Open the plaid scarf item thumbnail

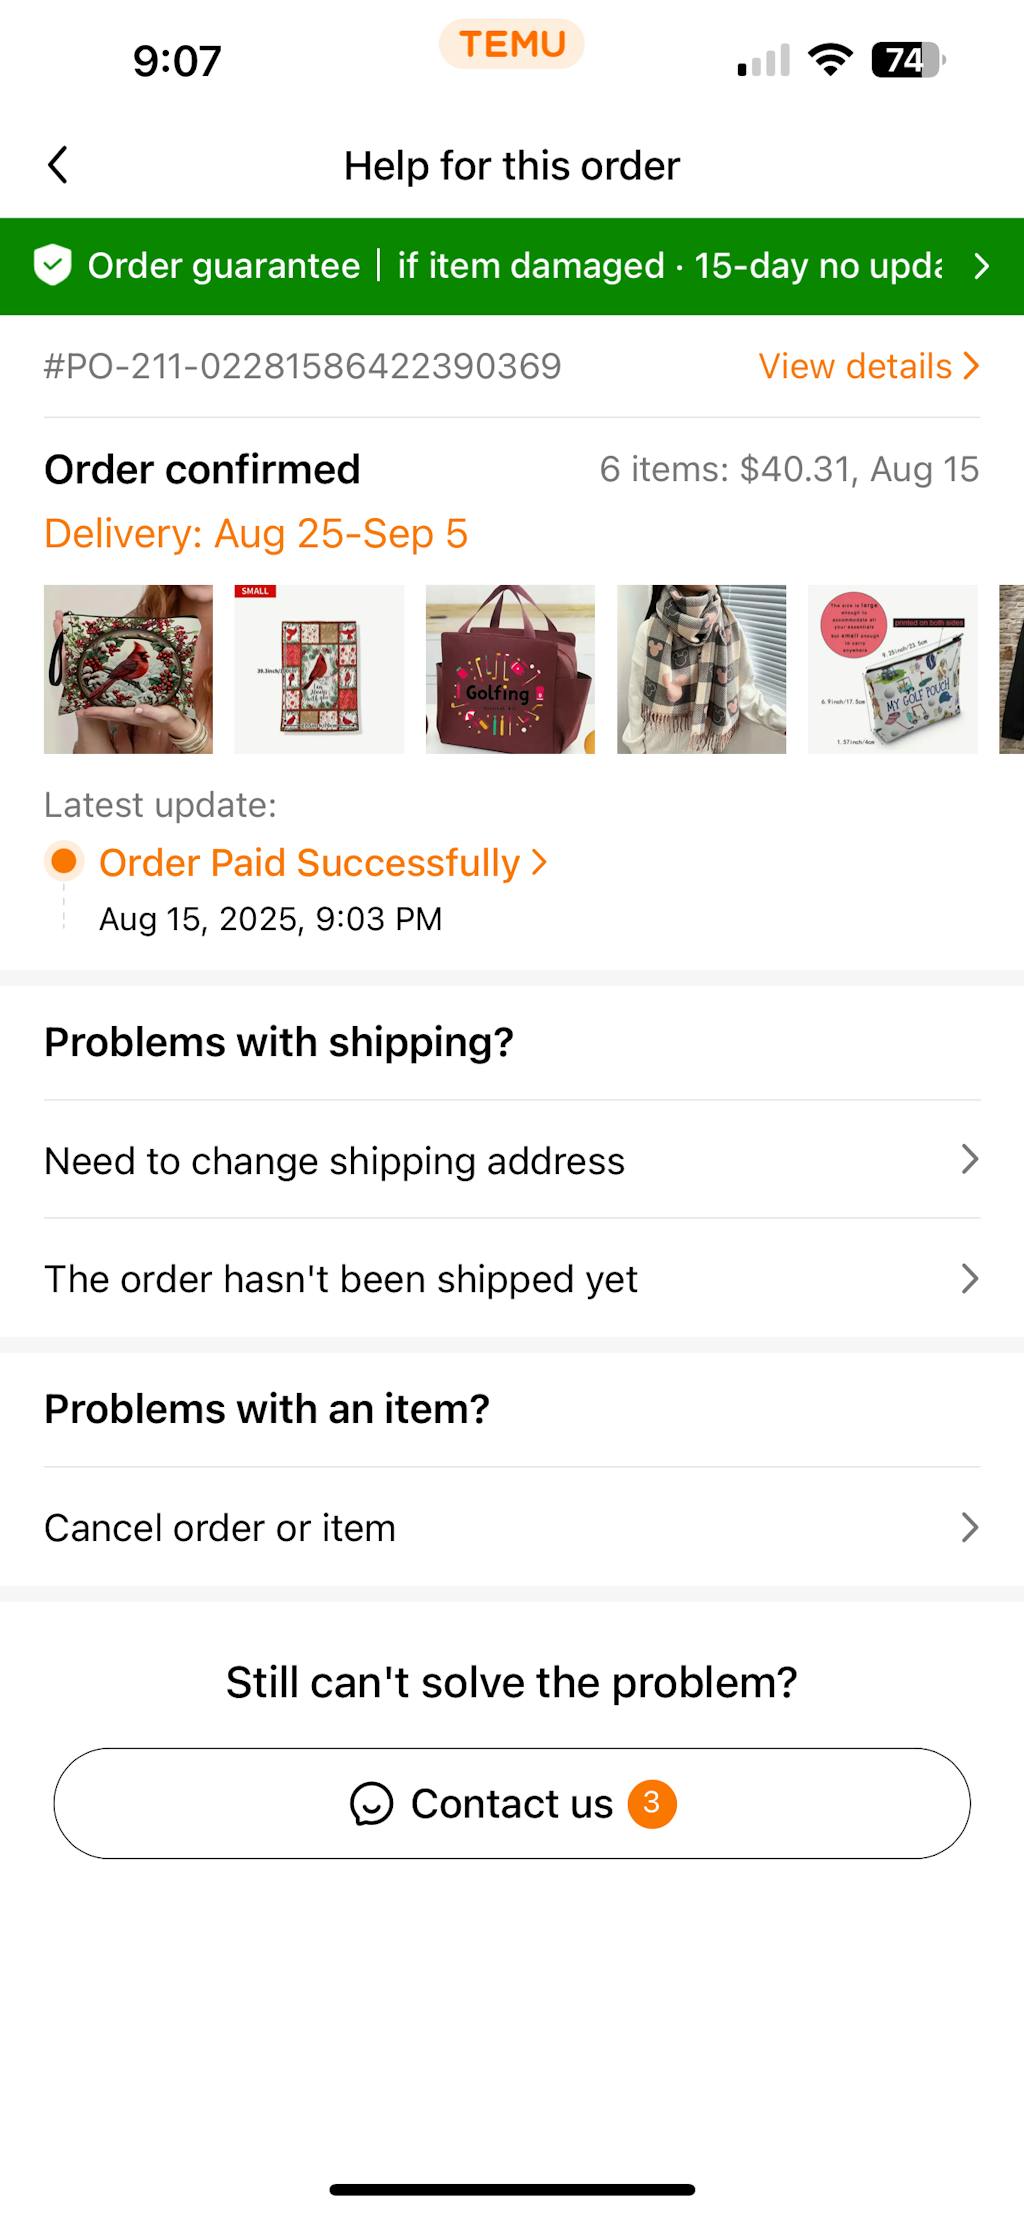click(701, 669)
